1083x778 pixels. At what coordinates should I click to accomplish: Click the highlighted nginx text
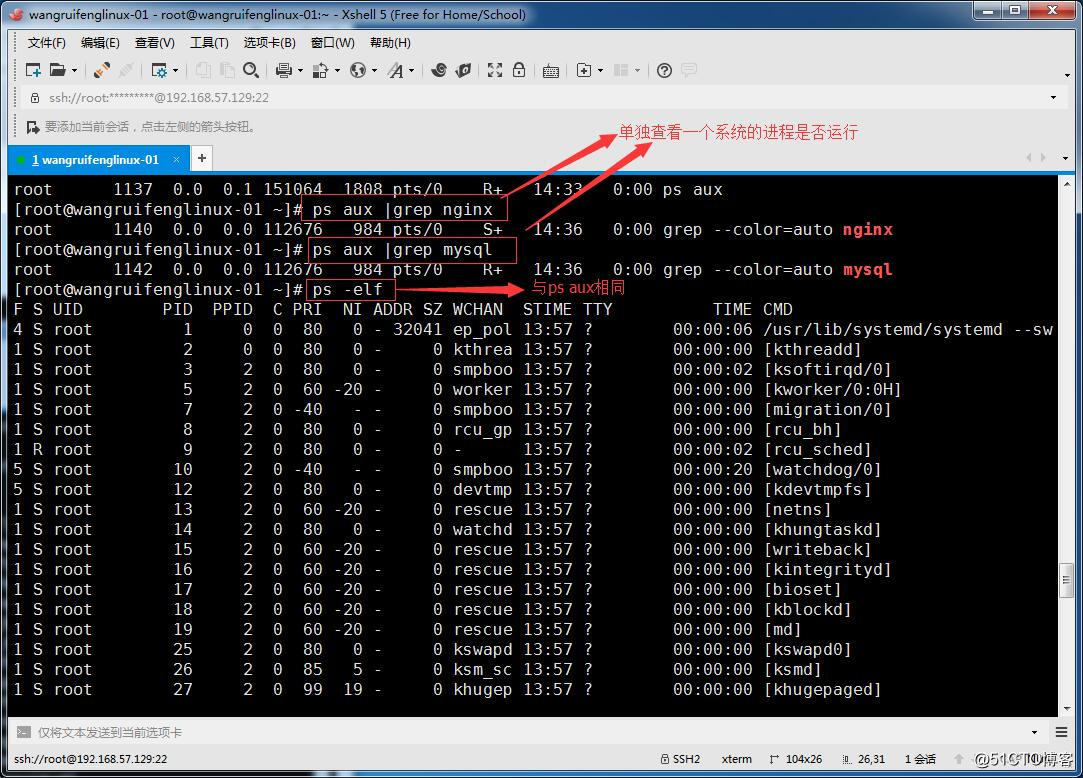pos(868,229)
